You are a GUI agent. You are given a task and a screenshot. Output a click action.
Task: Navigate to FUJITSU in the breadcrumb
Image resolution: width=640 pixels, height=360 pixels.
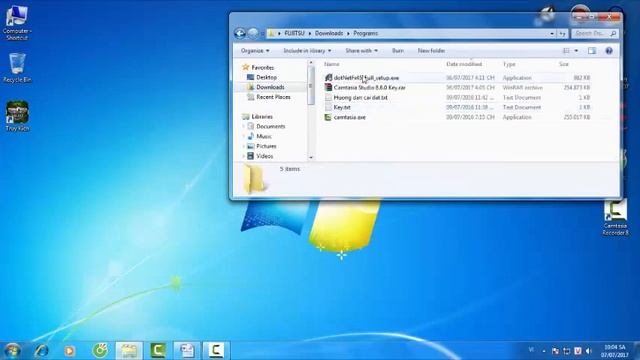click(294, 33)
